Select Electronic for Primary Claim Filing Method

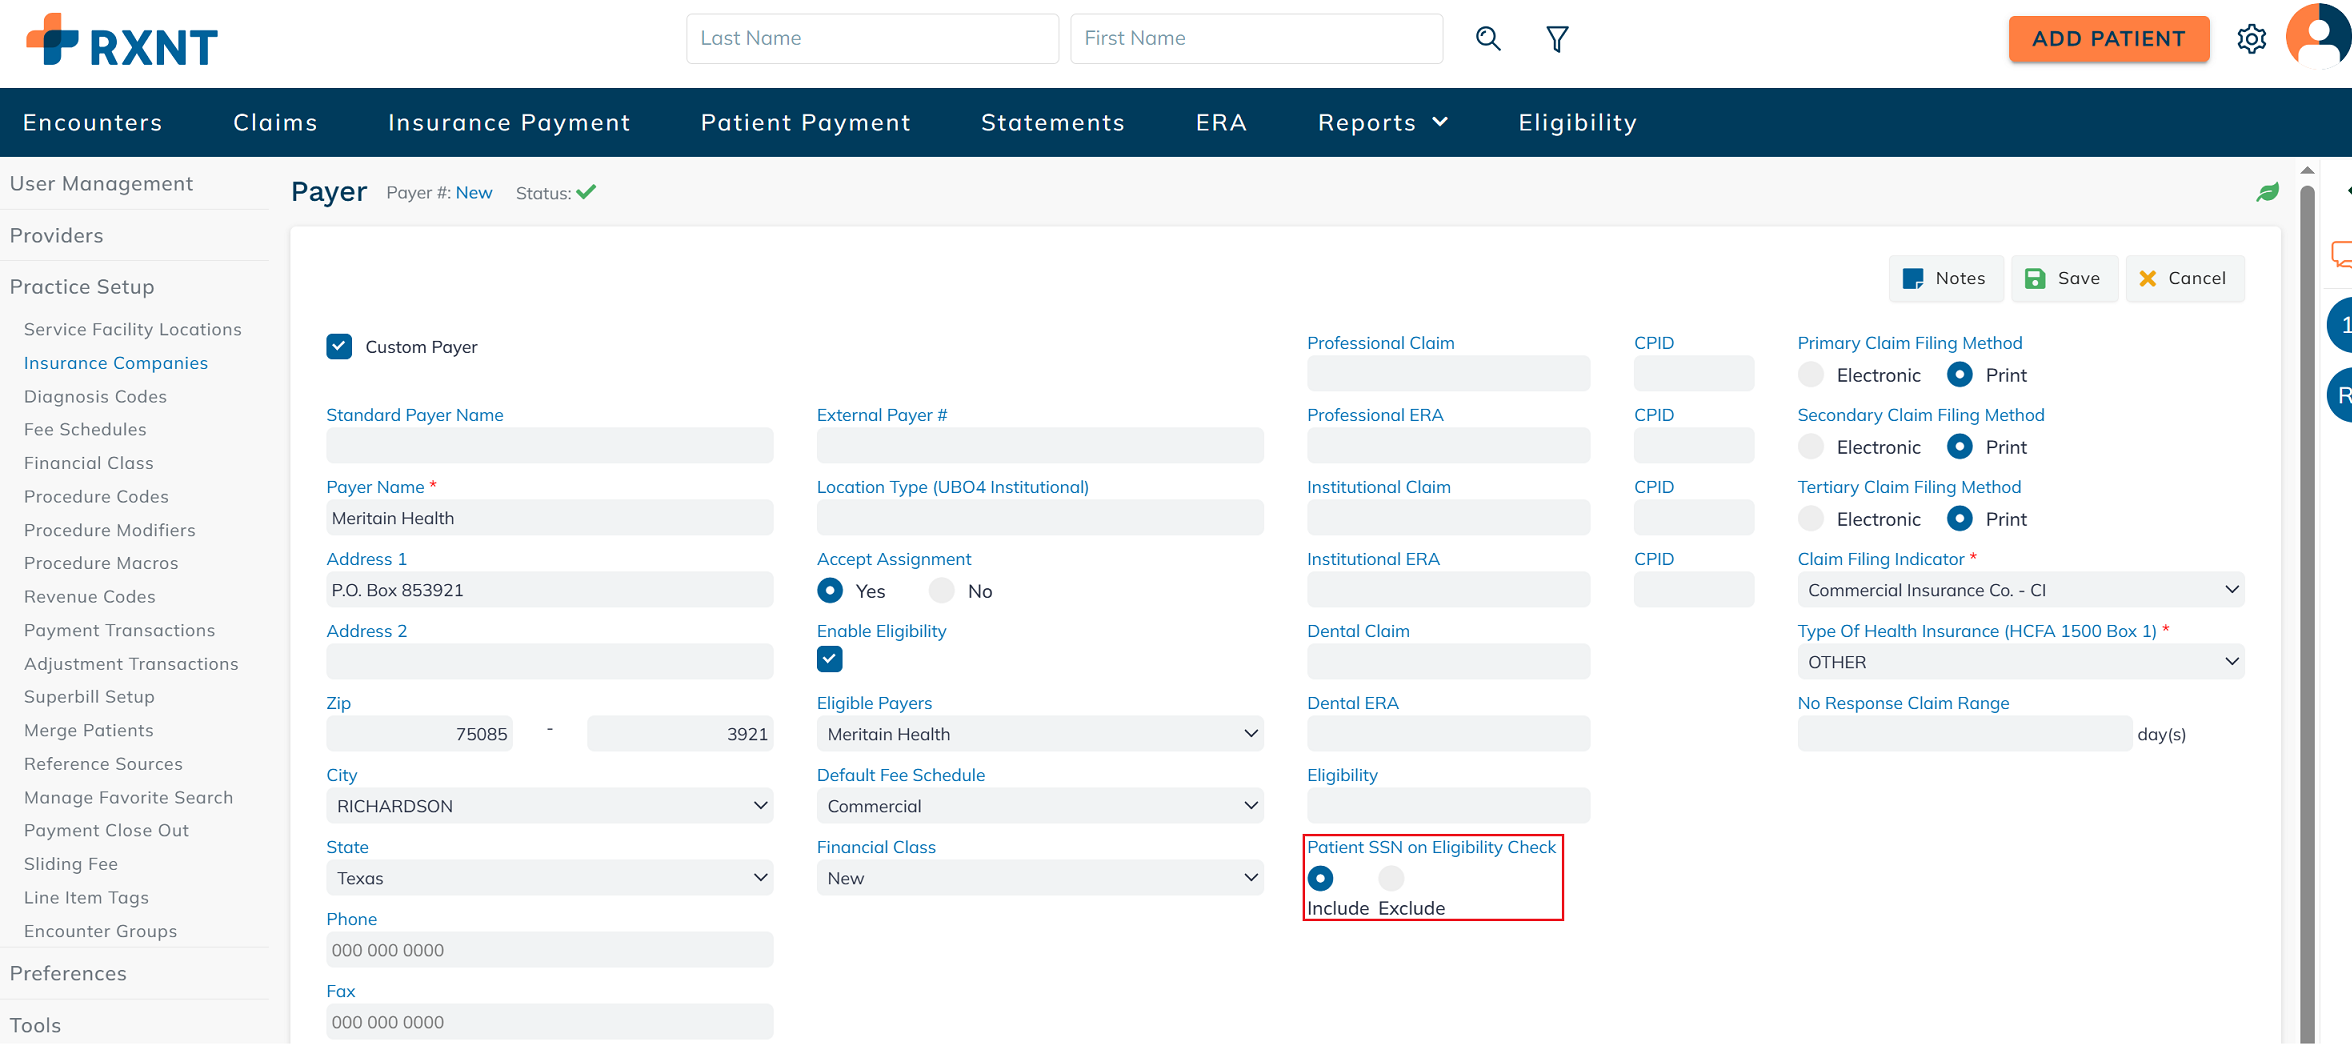coord(1811,375)
